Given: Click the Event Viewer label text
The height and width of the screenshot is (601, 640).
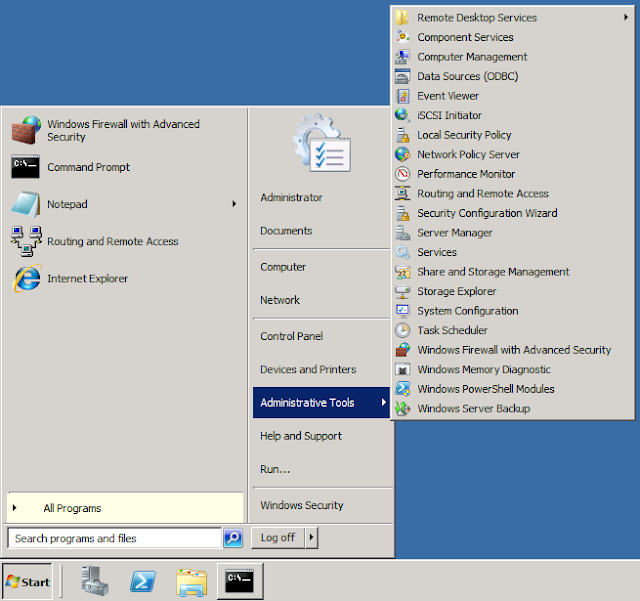Looking at the screenshot, I should tap(448, 96).
